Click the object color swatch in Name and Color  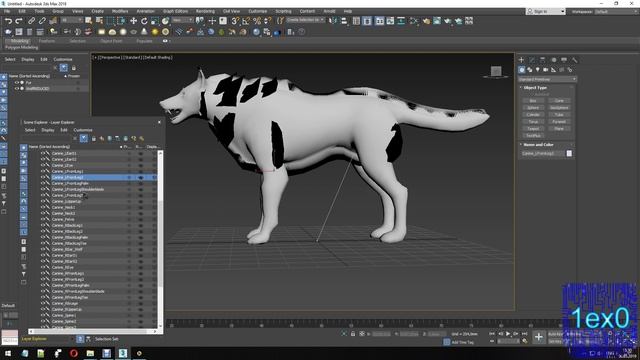tap(569, 153)
